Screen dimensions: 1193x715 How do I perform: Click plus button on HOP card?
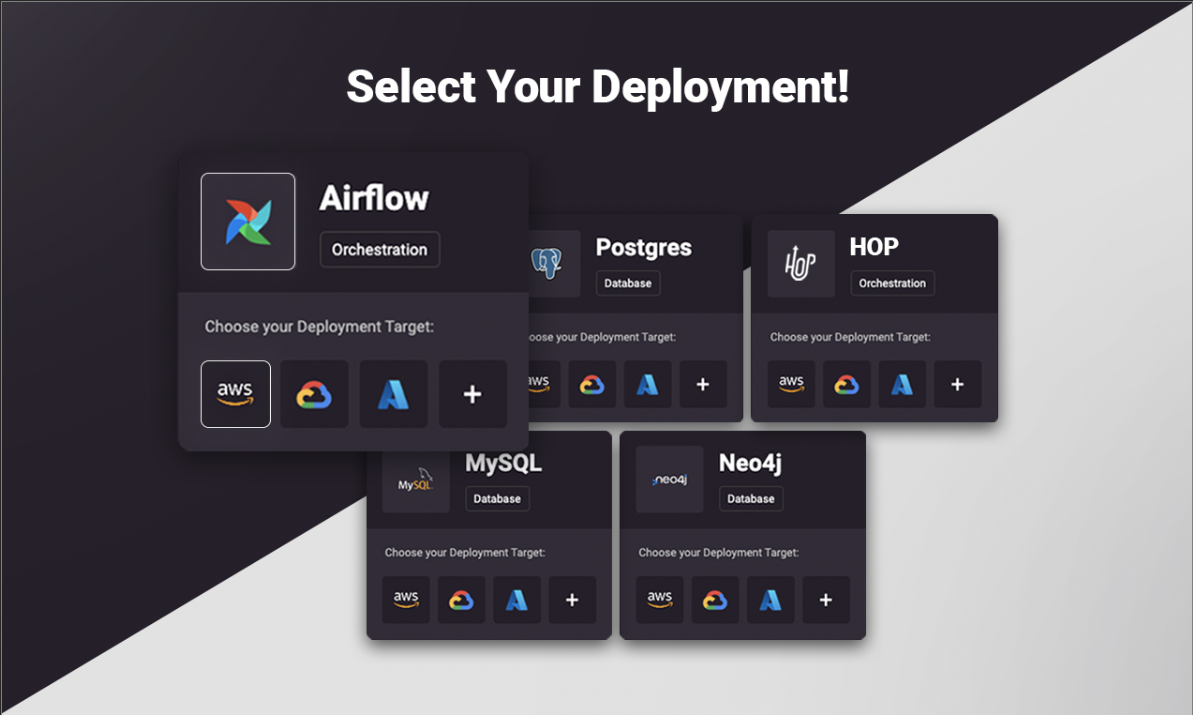957,384
